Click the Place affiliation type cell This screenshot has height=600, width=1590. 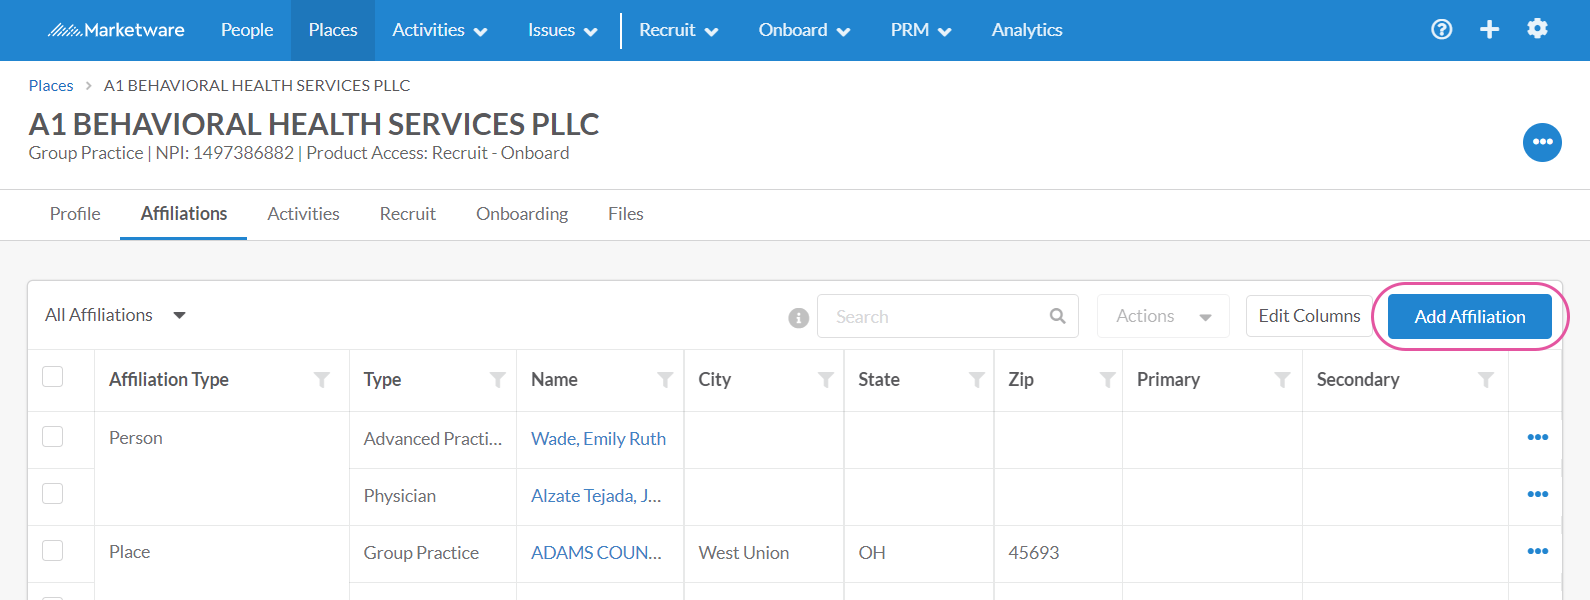tap(130, 552)
